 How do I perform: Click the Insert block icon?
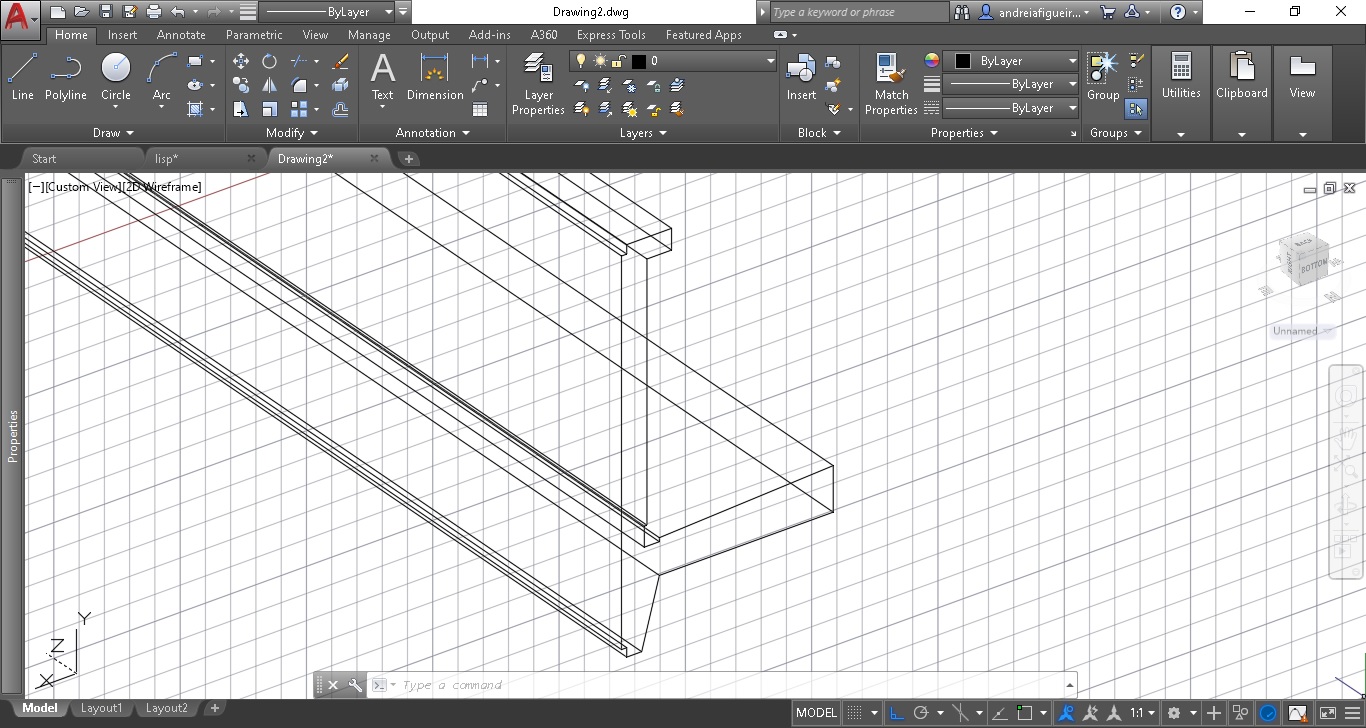(x=801, y=77)
